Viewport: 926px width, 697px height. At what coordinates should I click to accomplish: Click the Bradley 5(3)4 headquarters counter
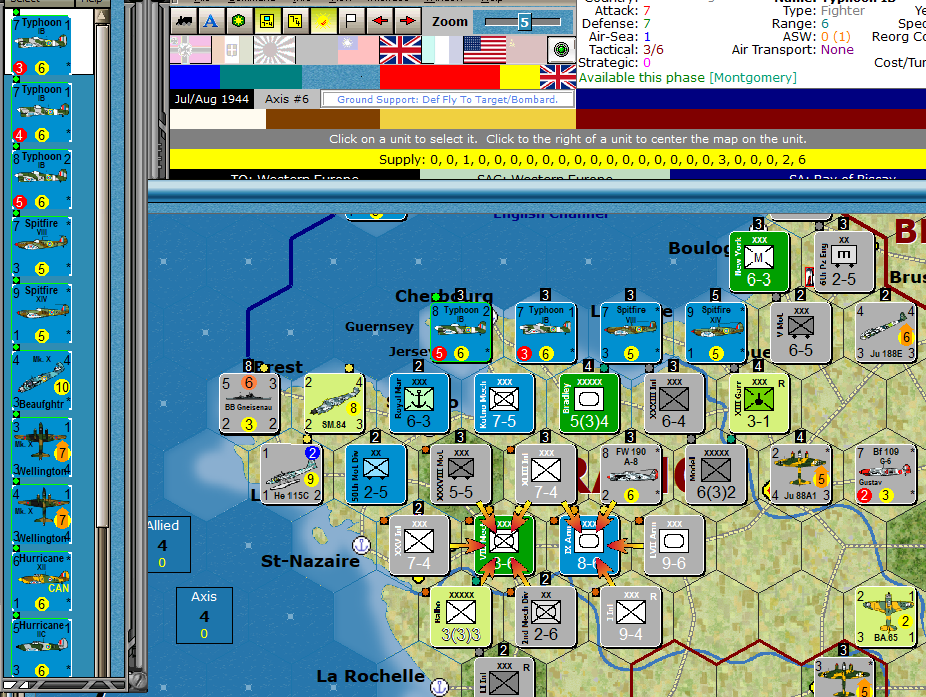589,404
